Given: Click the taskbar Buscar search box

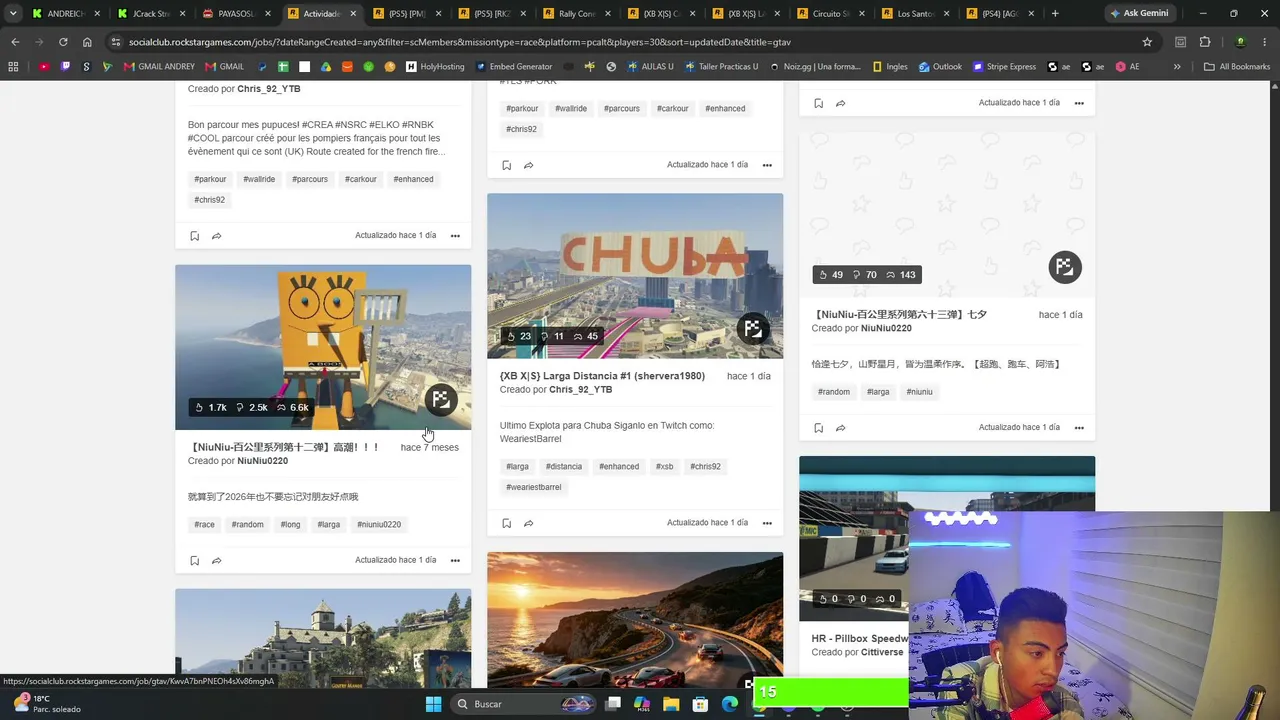Looking at the screenshot, I should point(523,704).
